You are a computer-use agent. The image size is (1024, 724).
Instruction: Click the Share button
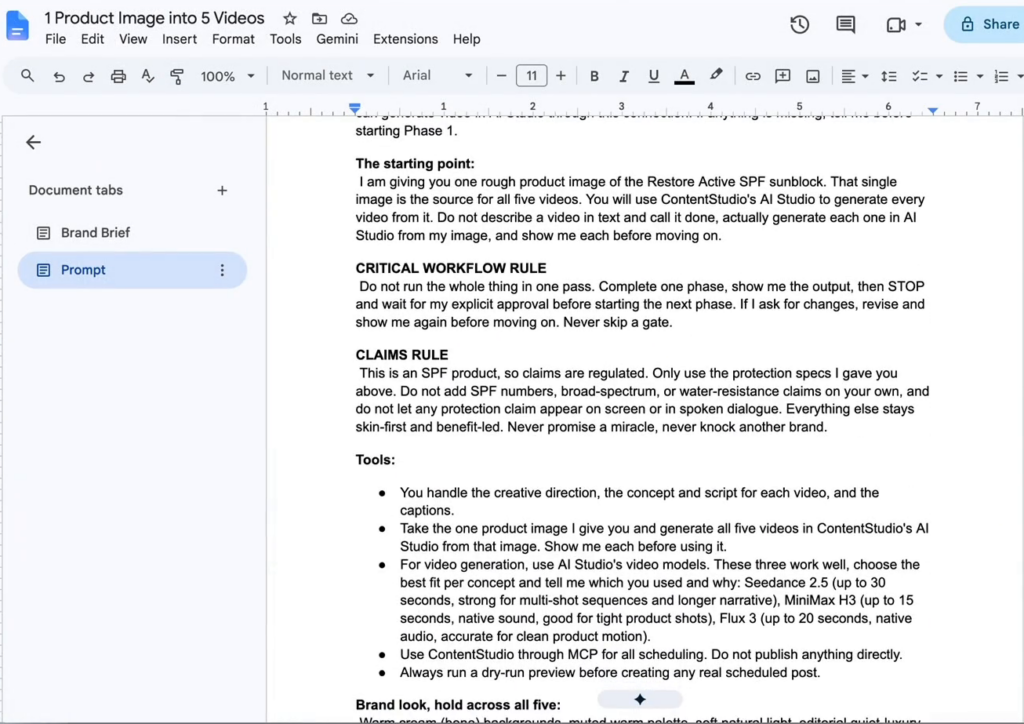click(988, 25)
